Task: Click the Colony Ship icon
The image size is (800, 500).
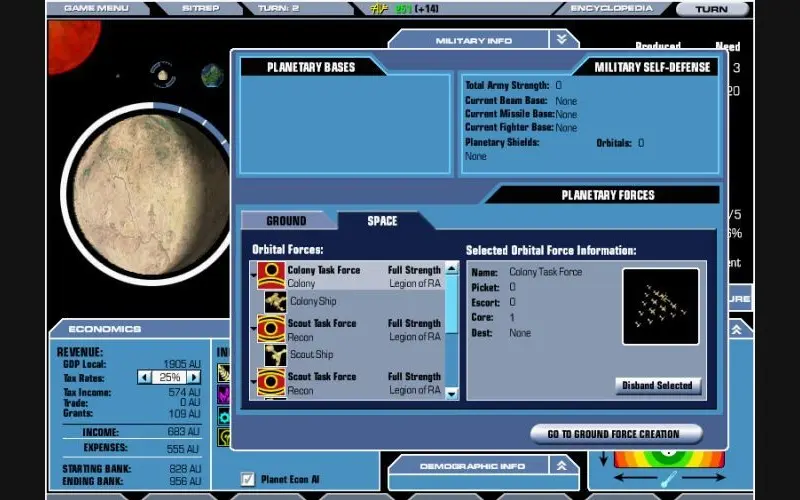Action: pyautogui.click(x=276, y=301)
